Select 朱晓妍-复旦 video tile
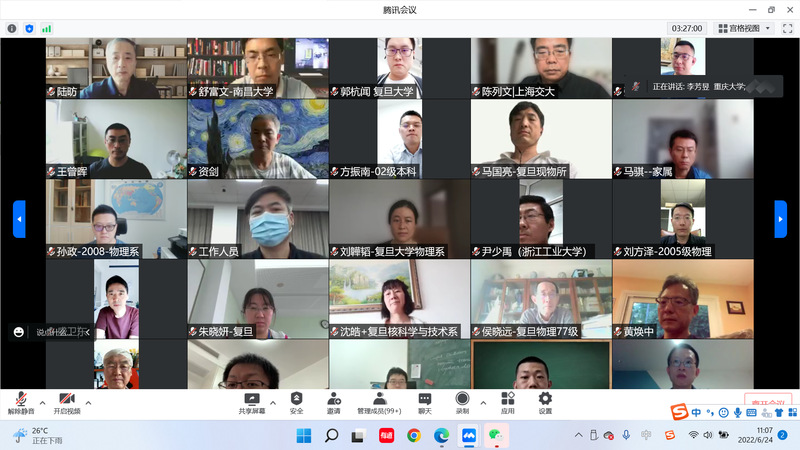The width and height of the screenshot is (800, 450). 258,299
